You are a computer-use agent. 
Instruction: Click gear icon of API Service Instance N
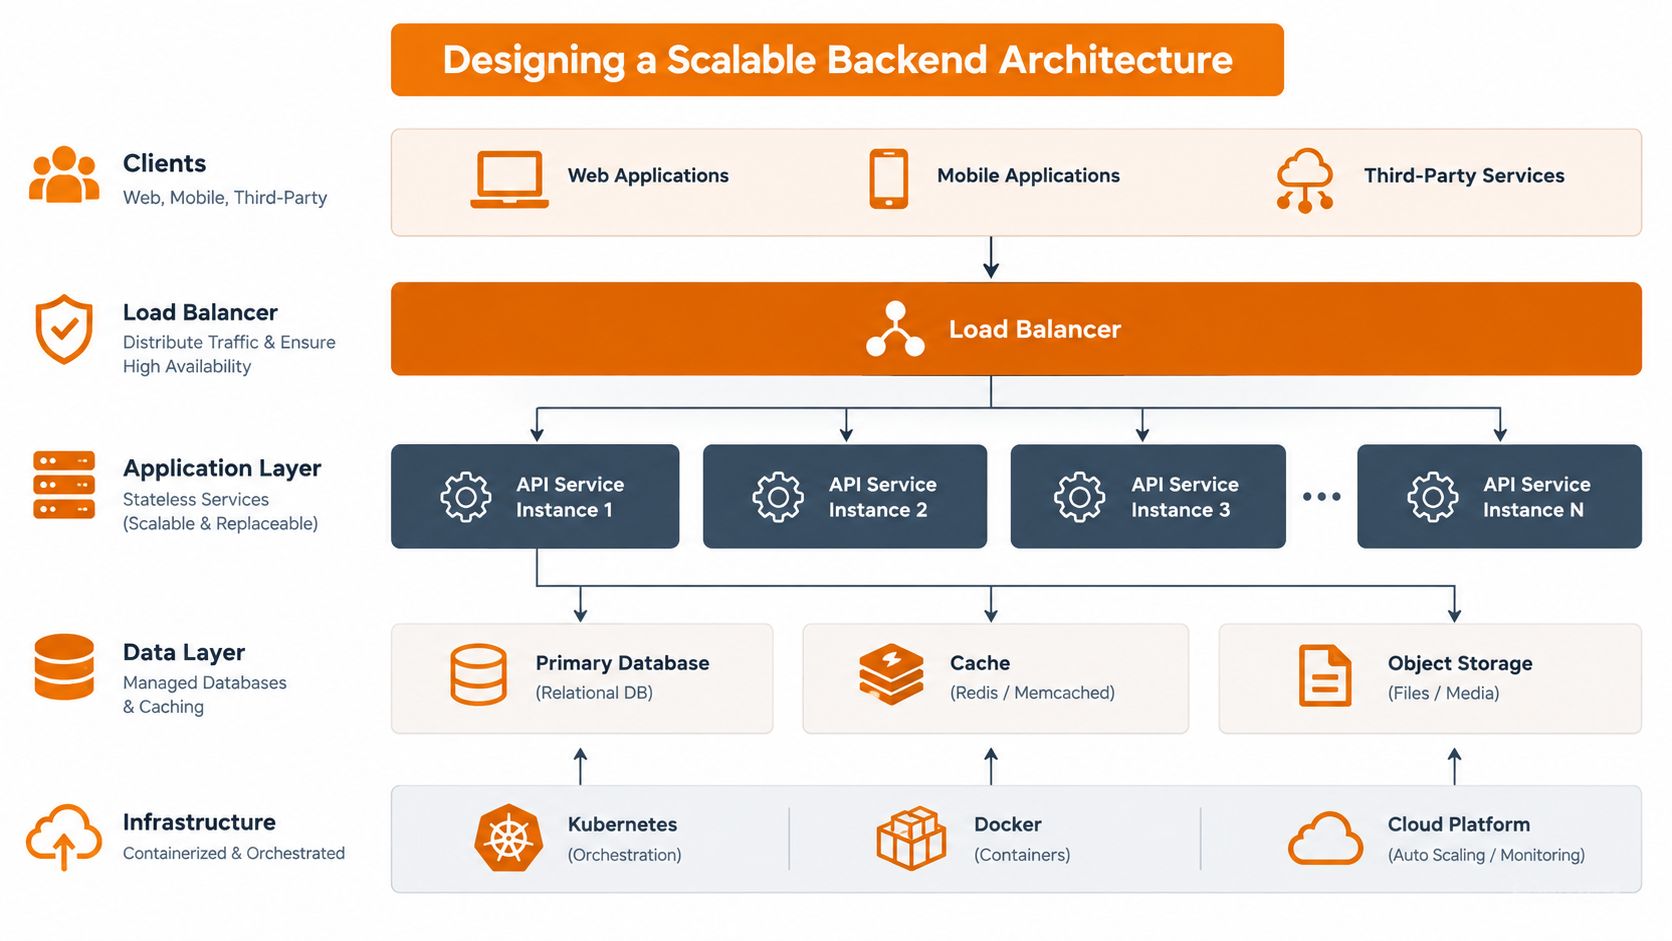(x=1433, y=497)
